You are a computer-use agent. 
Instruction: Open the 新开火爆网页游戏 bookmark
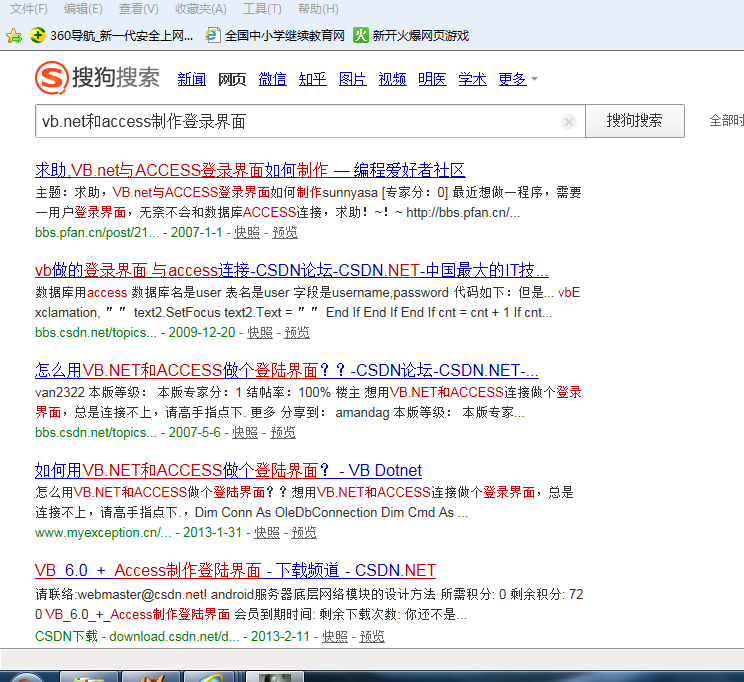pos(411,36)
